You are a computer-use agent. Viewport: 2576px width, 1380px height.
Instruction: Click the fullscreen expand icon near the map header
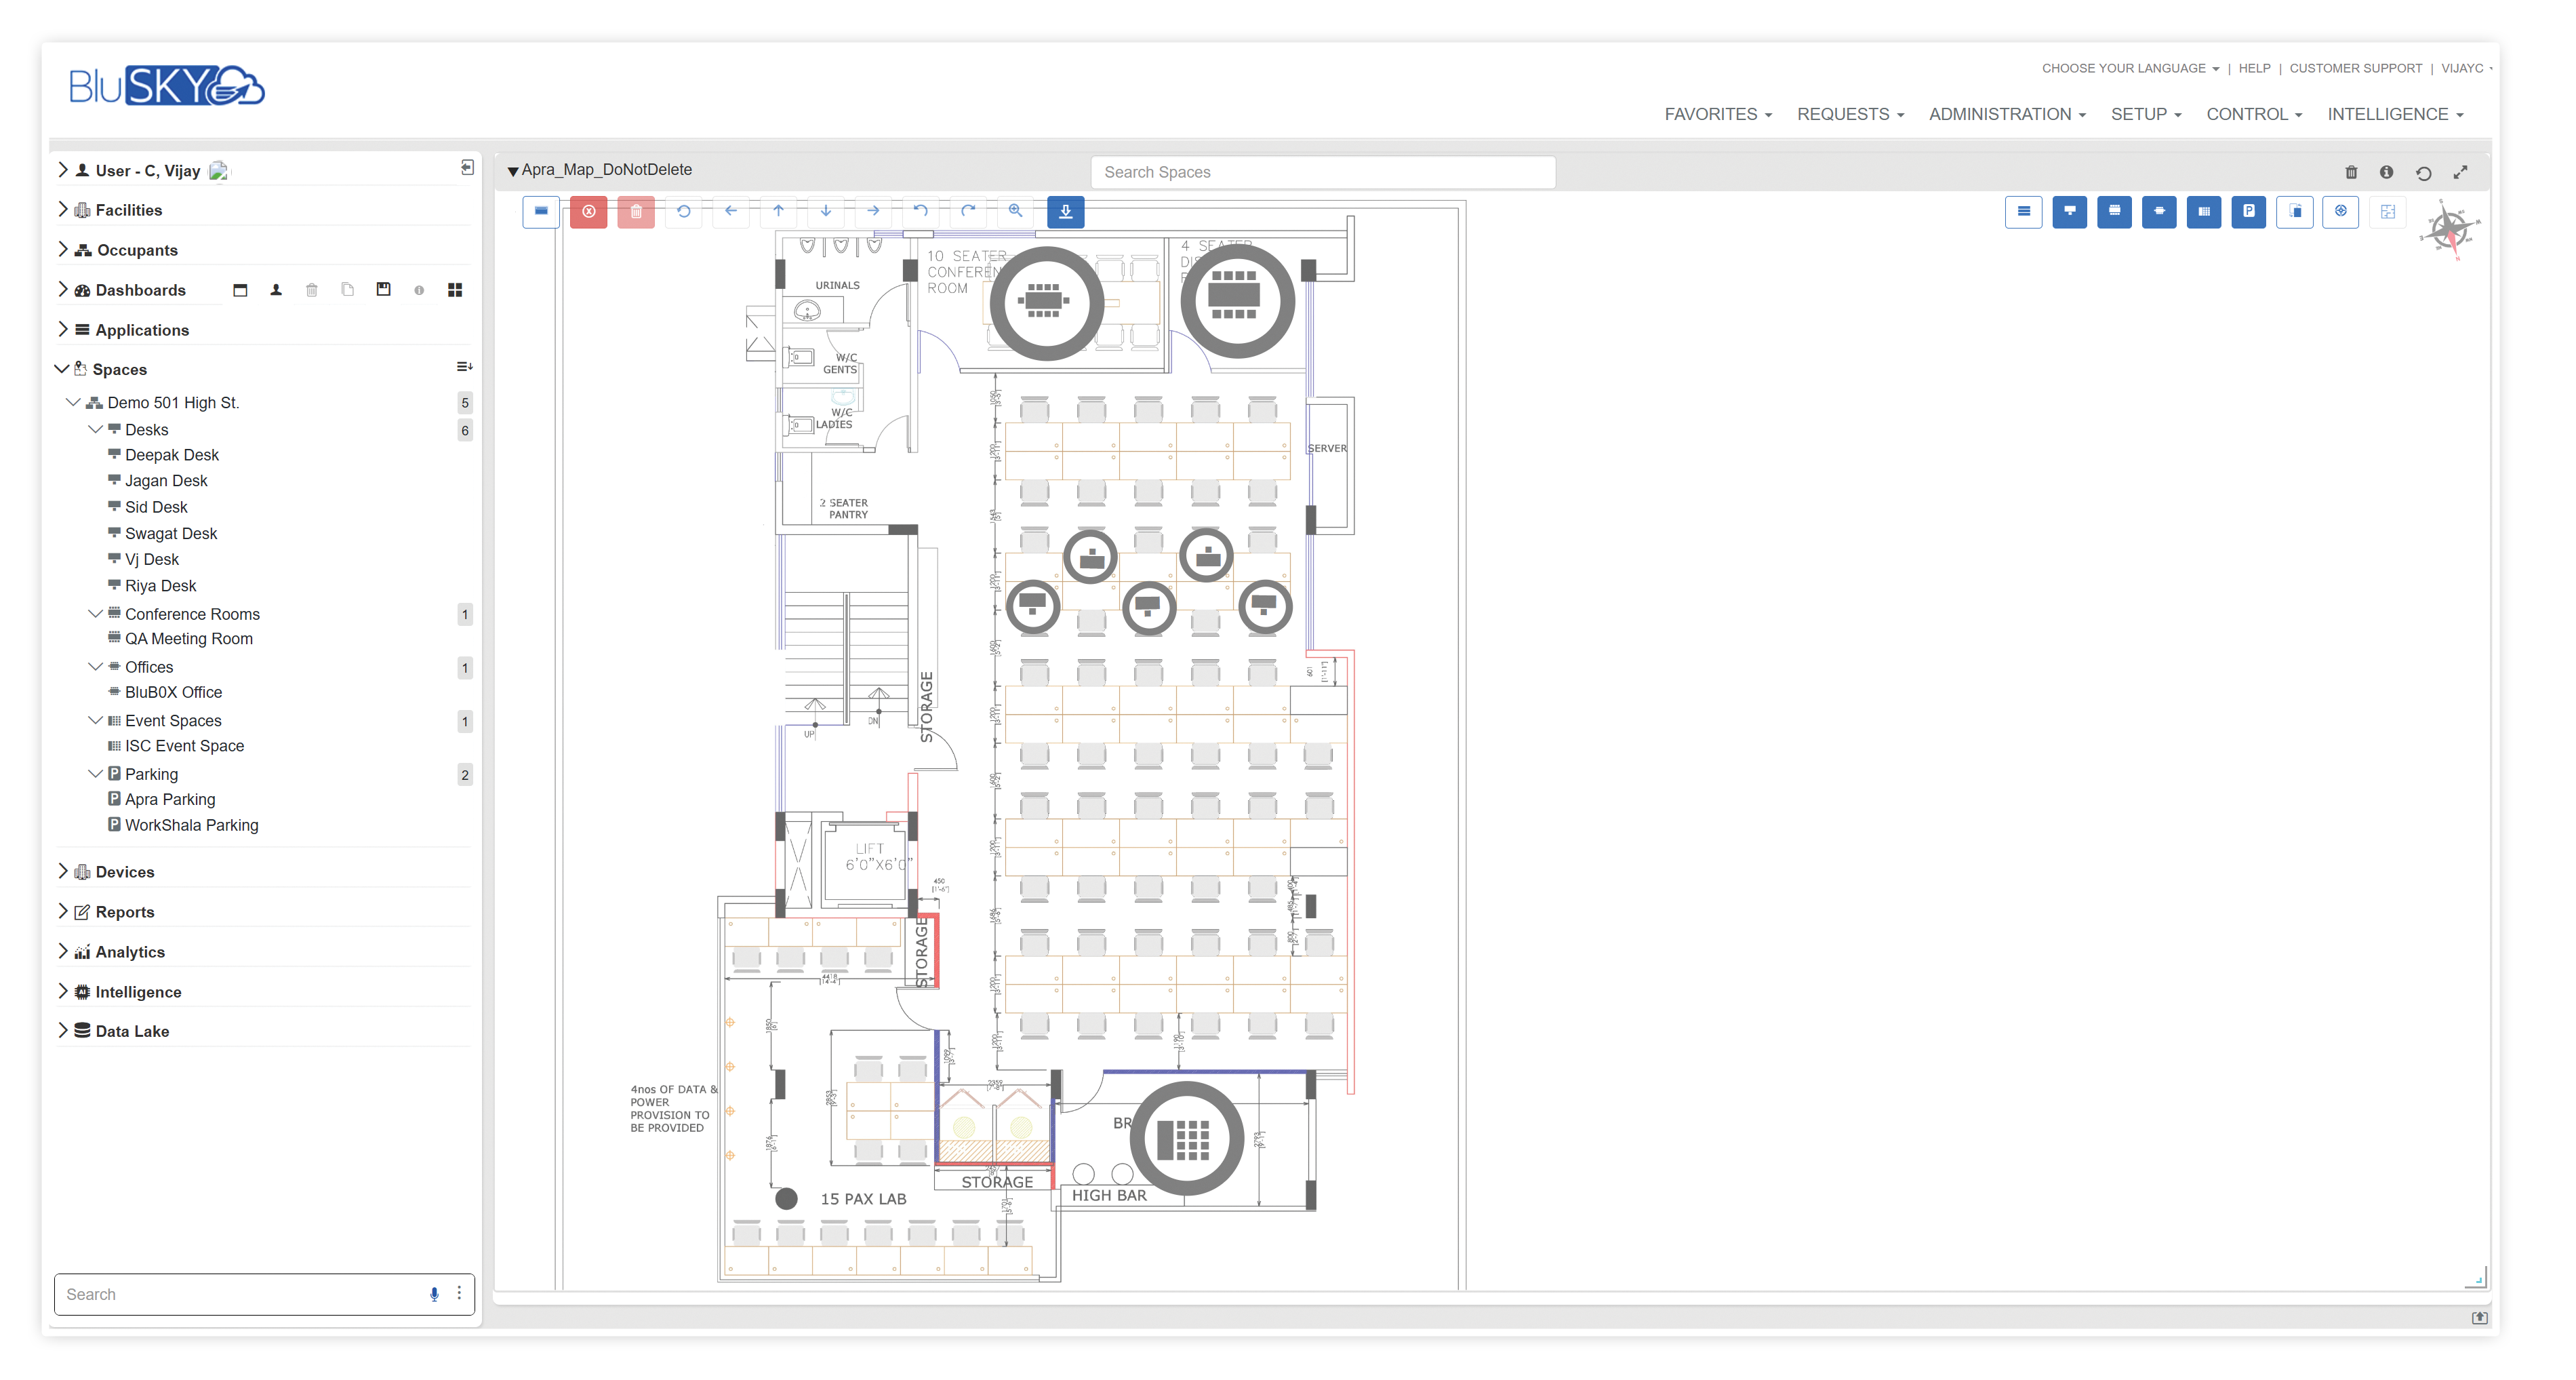click(2461, 172)
